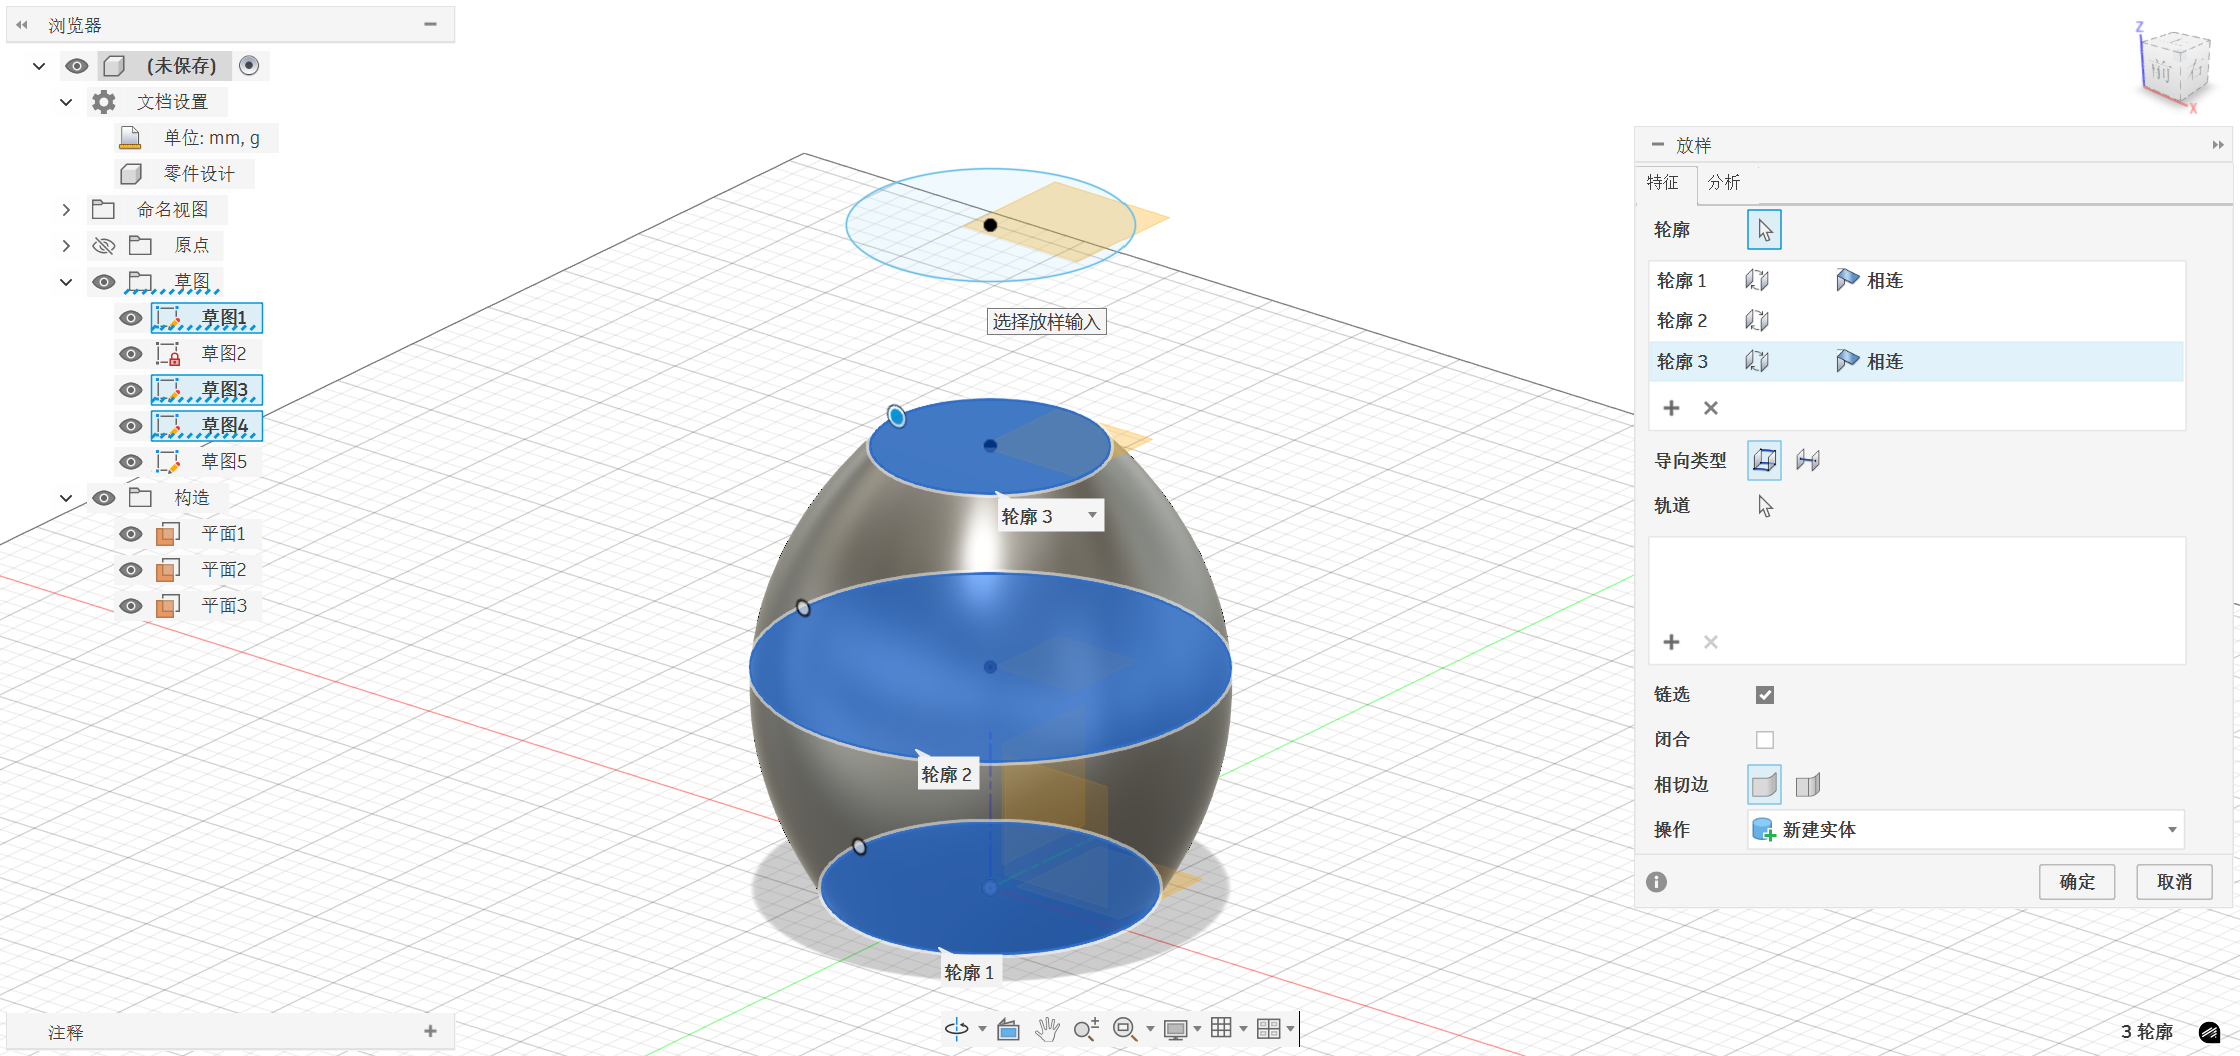
Task: Select the 轮廓 2 row in profile list
Action: tap(1916, 321)
